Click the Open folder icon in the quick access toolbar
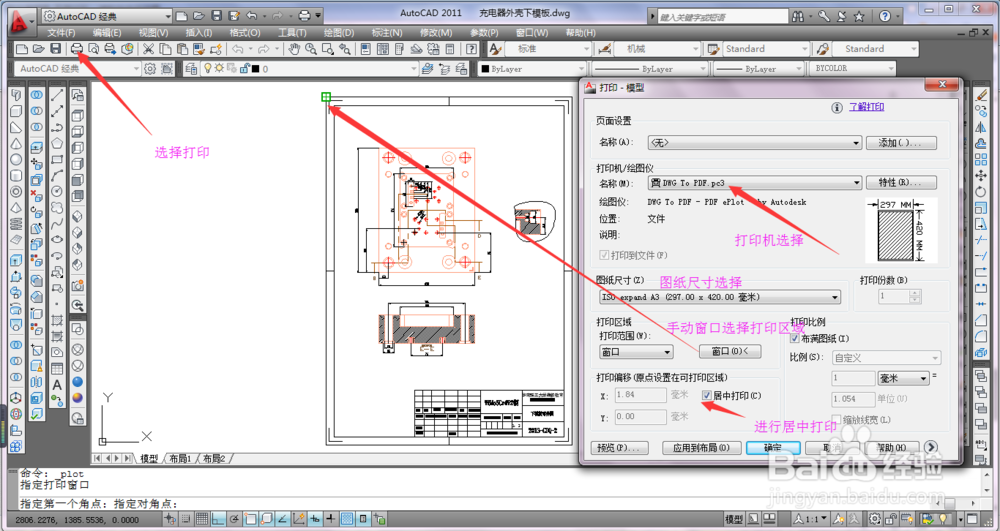Viewport: 1000px width, 531px height. pyautogui.click(x=199, y=15)
